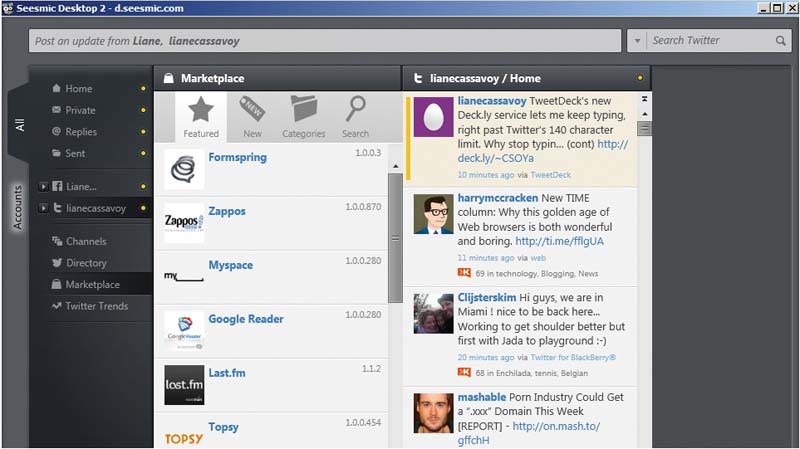Click the Google Reader app icon
The height and width of the screenshot is (449, 800).
184,330
